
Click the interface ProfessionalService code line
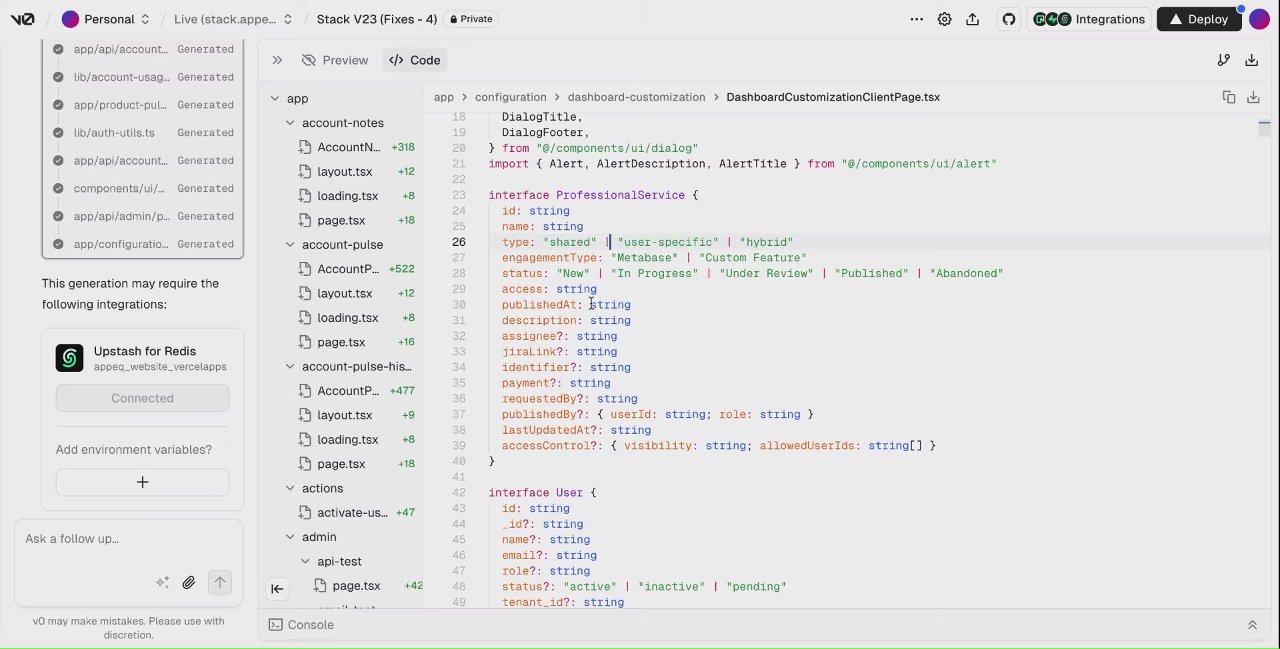[x=593, y=195]
